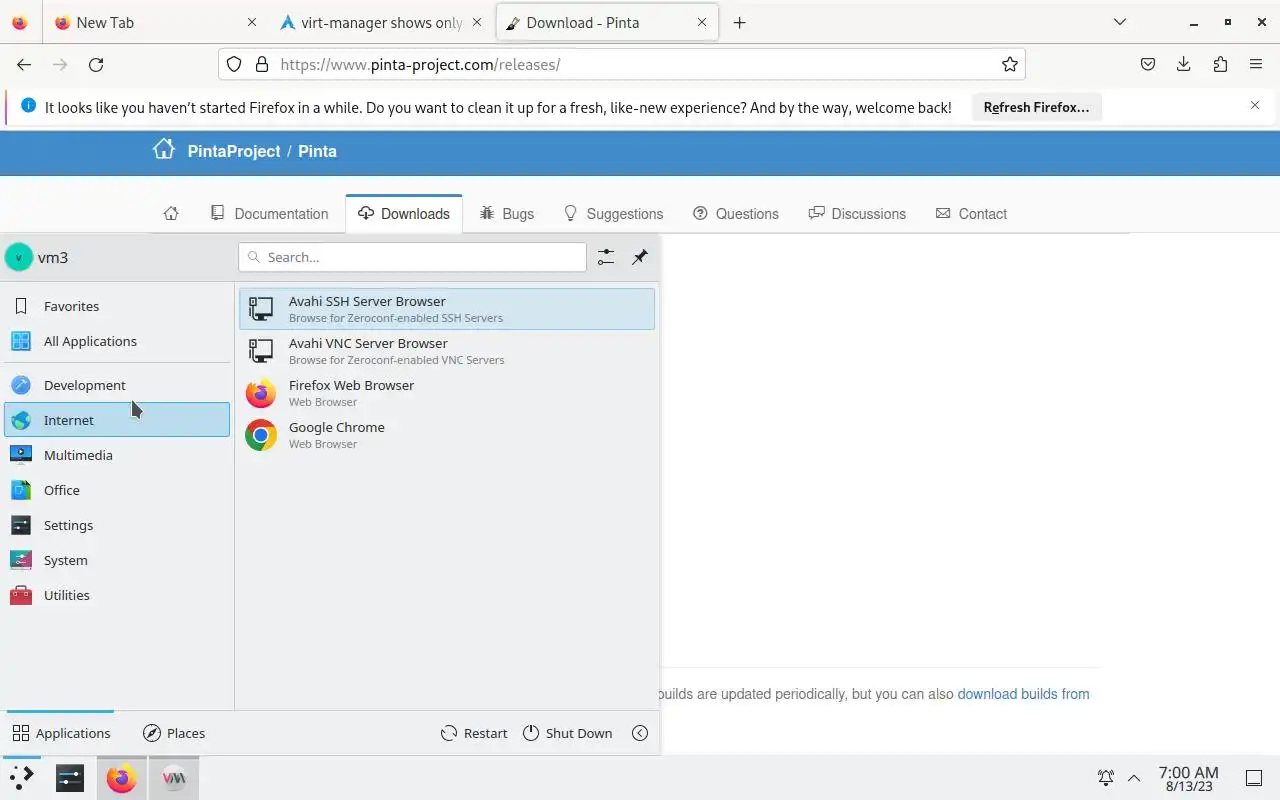Go back in the browser
This screenshot has width=1280, height=800.
point(24,64)
